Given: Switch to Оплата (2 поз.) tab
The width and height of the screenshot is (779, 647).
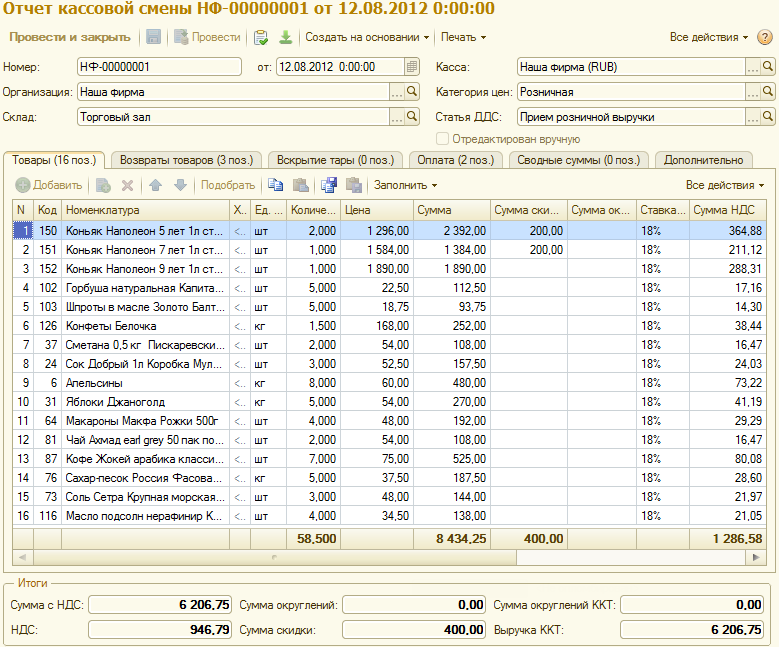Looking at the screenshot, I should pyautogui.click(x=456, y=160).
